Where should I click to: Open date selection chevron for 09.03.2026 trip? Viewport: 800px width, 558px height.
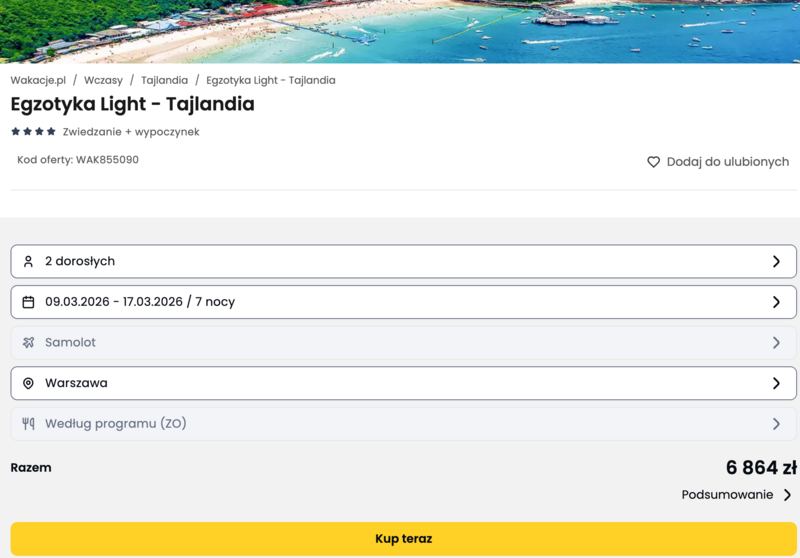776,302
